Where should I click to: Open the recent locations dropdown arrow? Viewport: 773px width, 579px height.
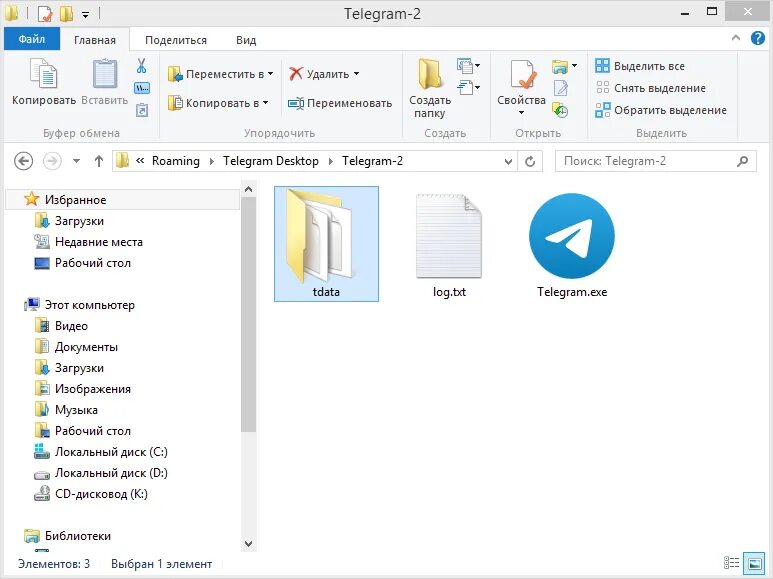point(76,161)
